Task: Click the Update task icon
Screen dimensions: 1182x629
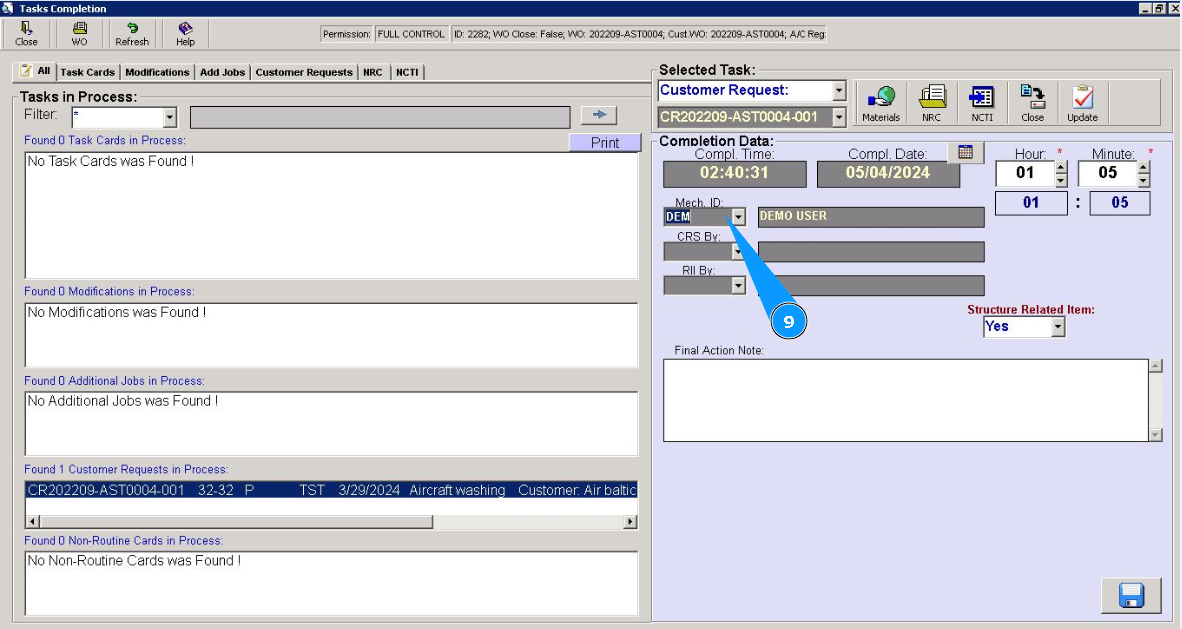Action: coord(1082,103)
